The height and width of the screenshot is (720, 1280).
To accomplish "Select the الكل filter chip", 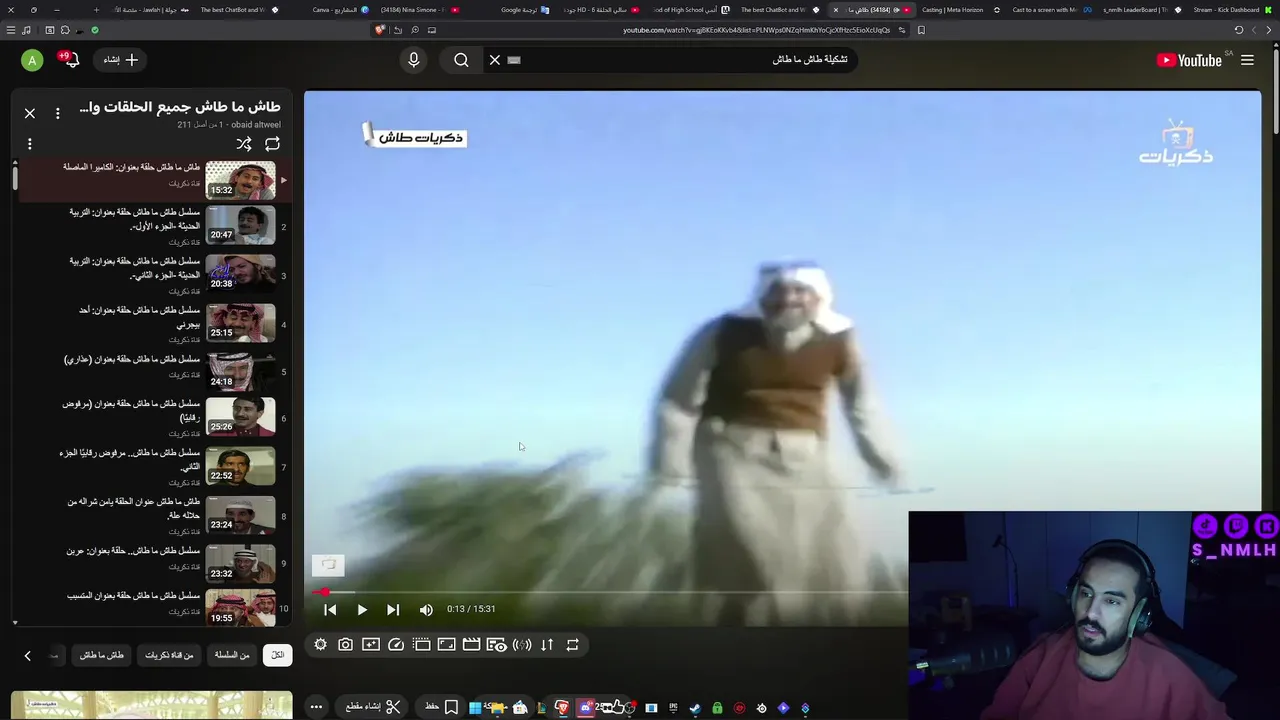I will click(x=278, y=655).
